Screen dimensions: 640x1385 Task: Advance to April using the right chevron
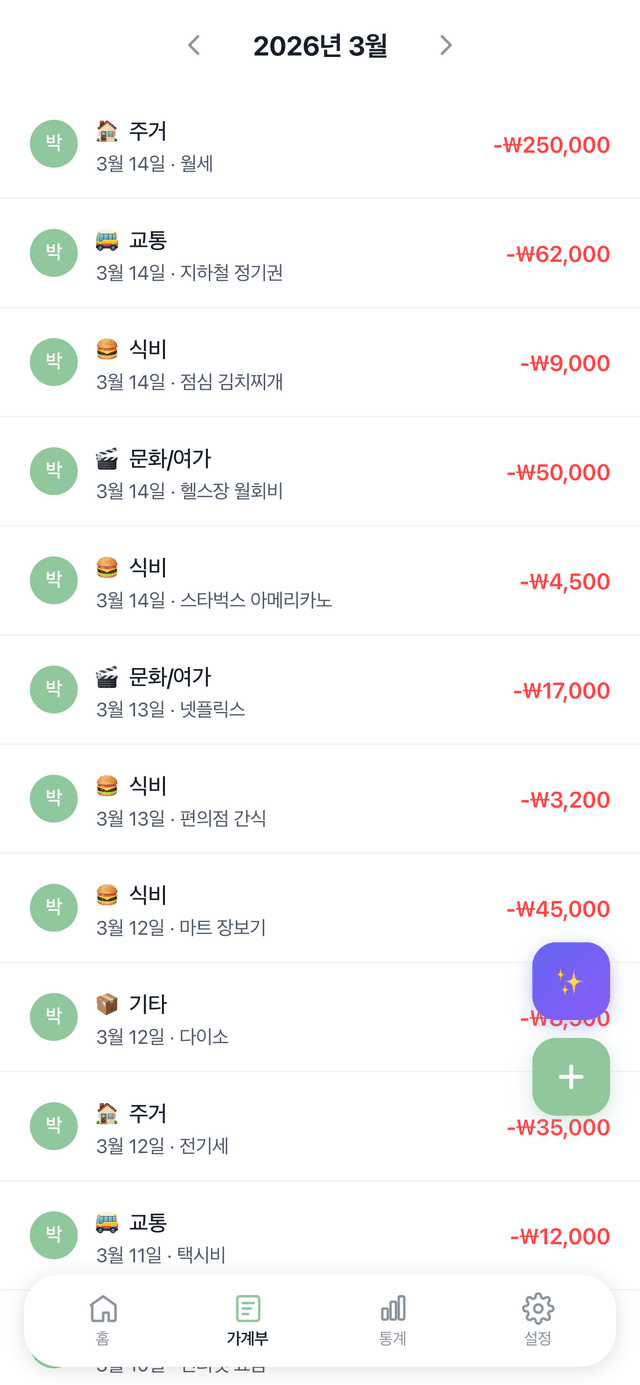click(x=446, y=44)
